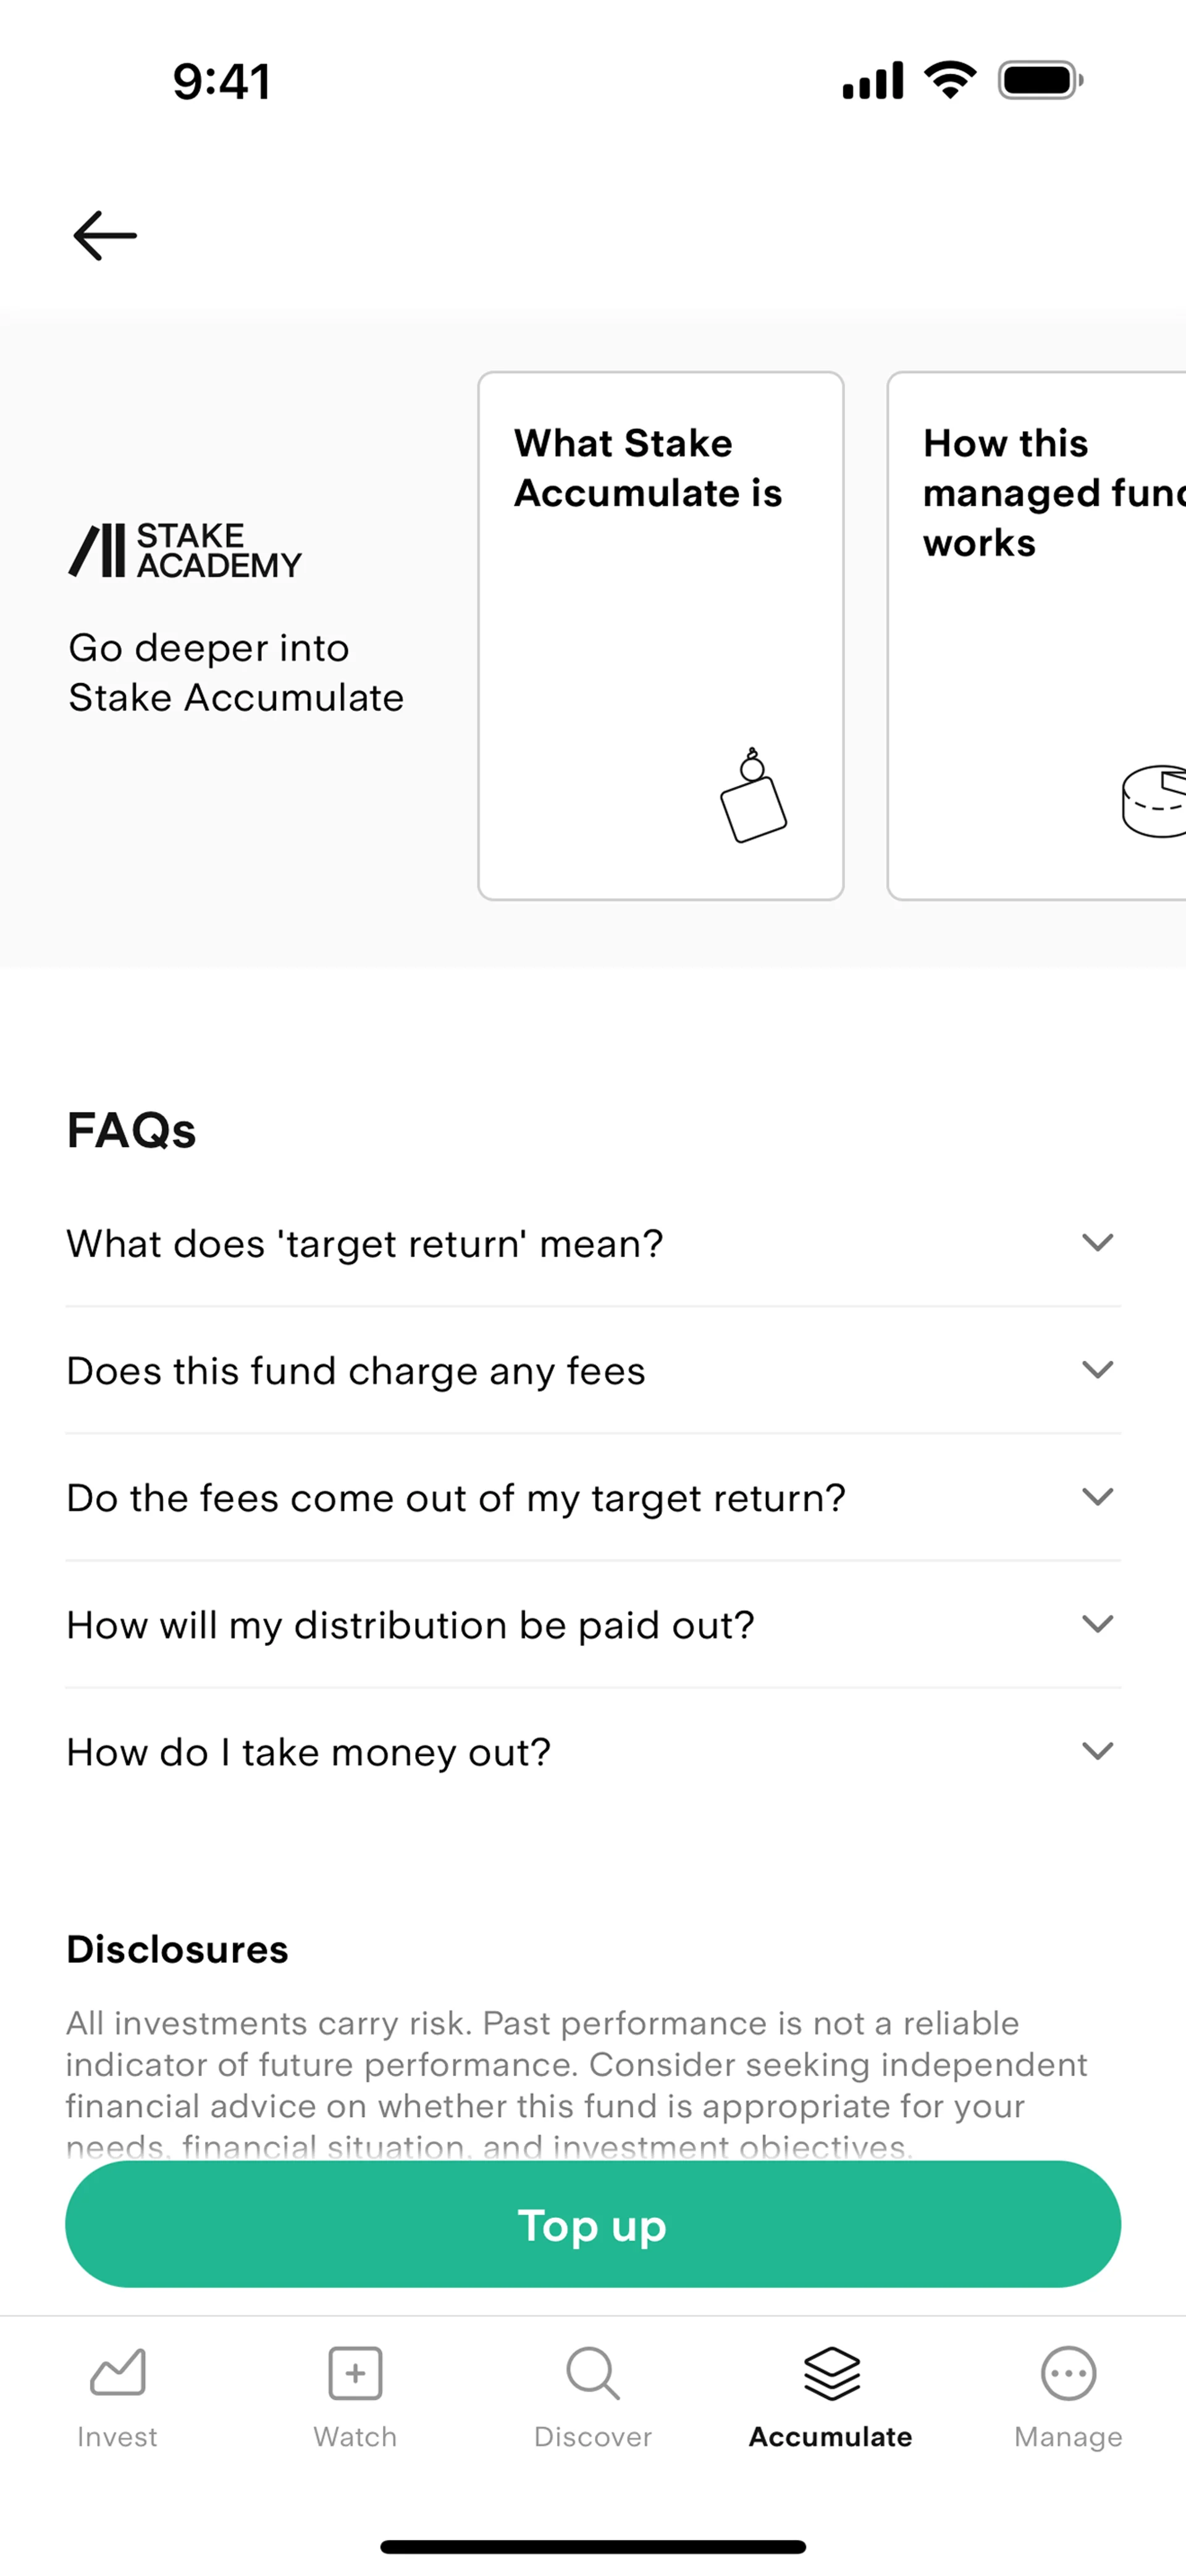Screen dimensions: 1186x2576
Task: Expand 'How will my distribution be paid out?'
Action: (1097, 1623)
